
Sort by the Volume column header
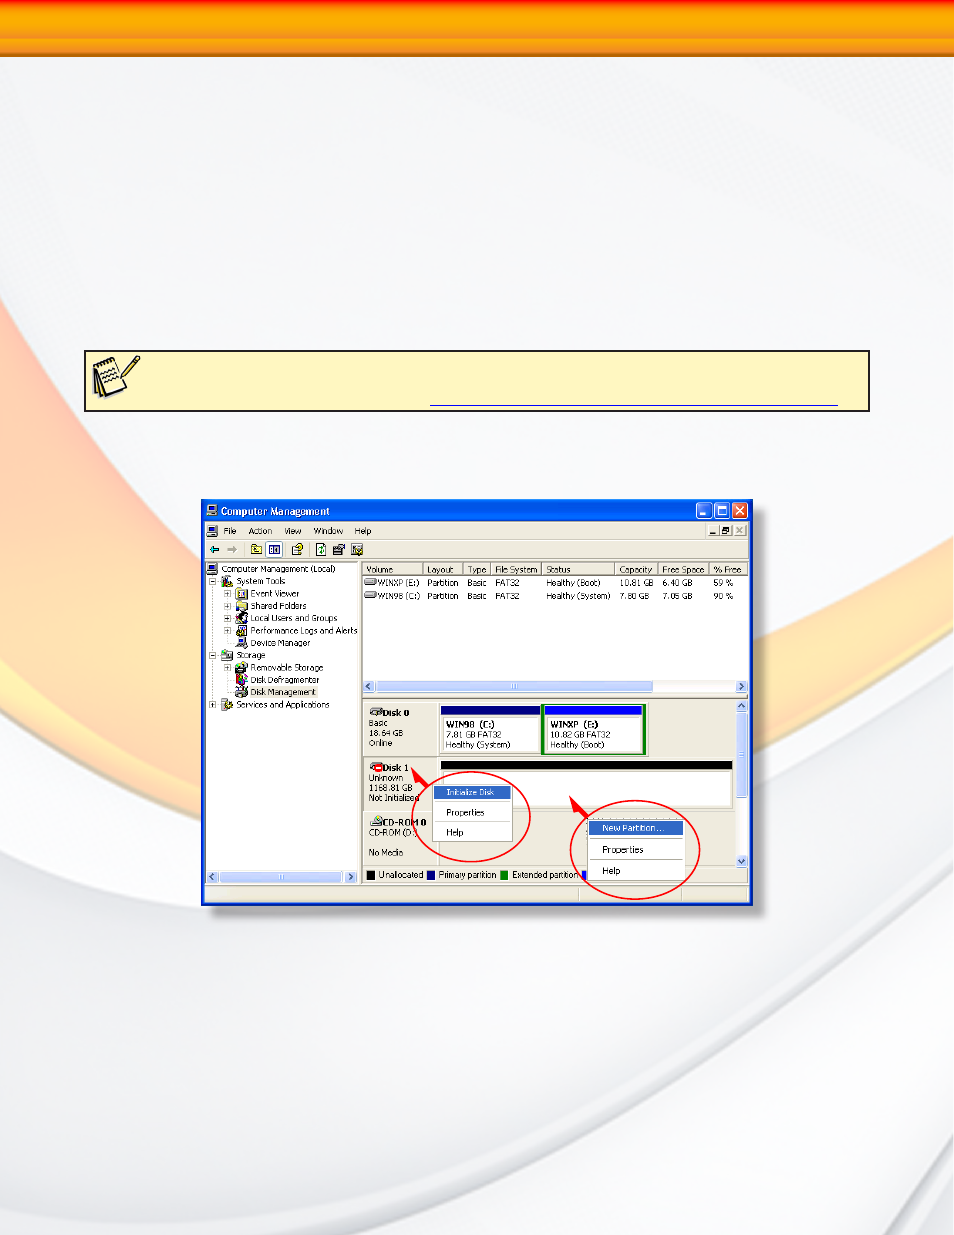(x=393, y=569)
